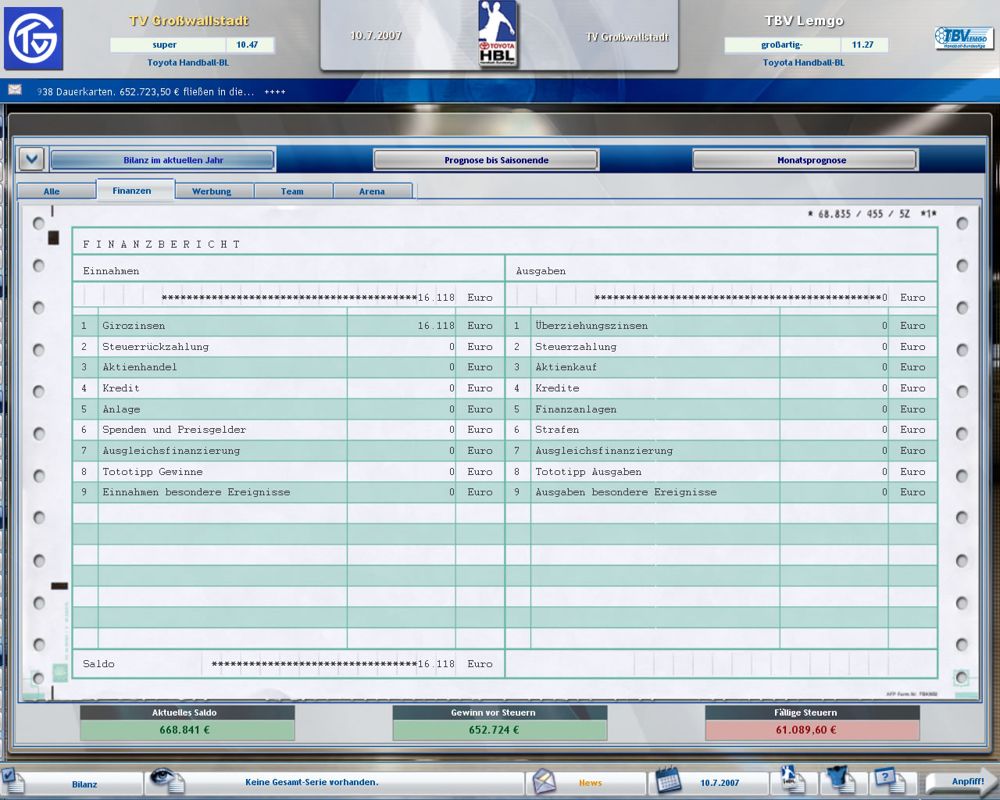Open the News envelope icon
Screen dimensions: 1000x800
pyautogui.click(x=543, y=781)
